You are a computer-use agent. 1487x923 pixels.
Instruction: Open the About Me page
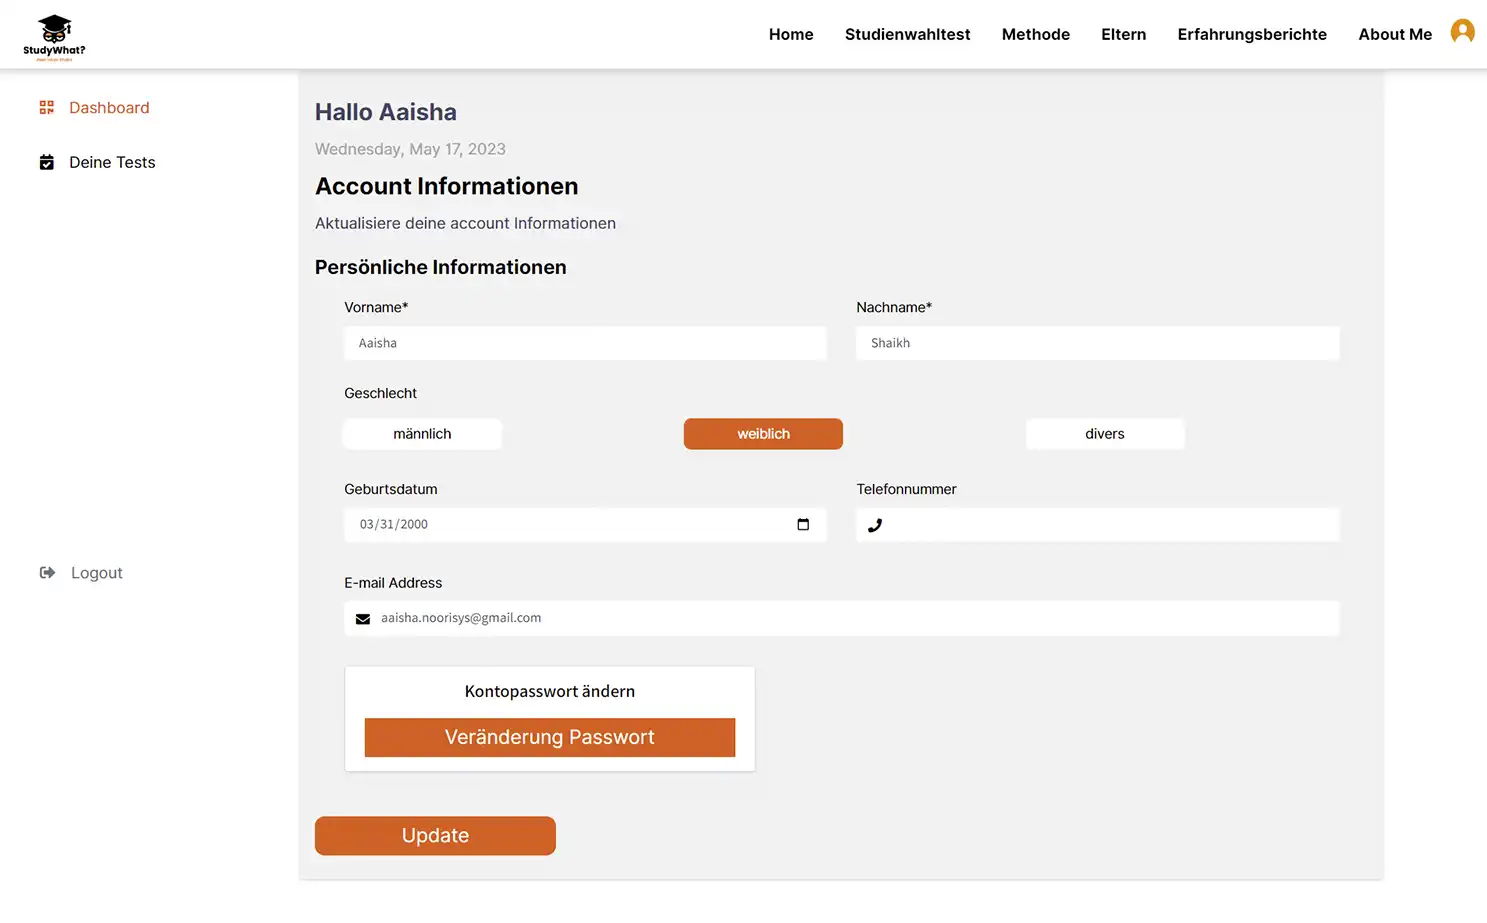1394,33
